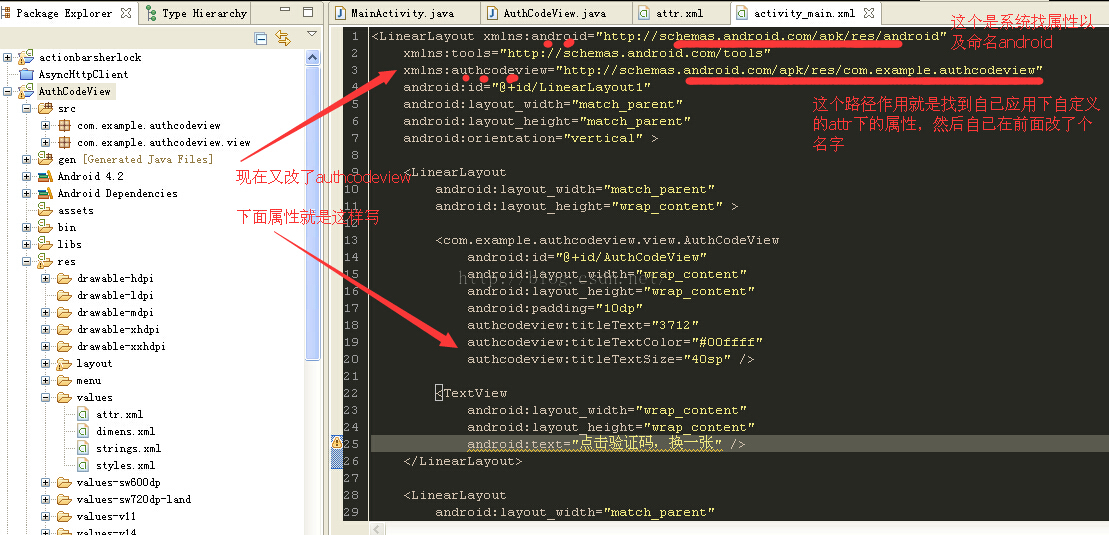Expand the Android Dependencies node
1109x535 pixels.
[26, 193]
